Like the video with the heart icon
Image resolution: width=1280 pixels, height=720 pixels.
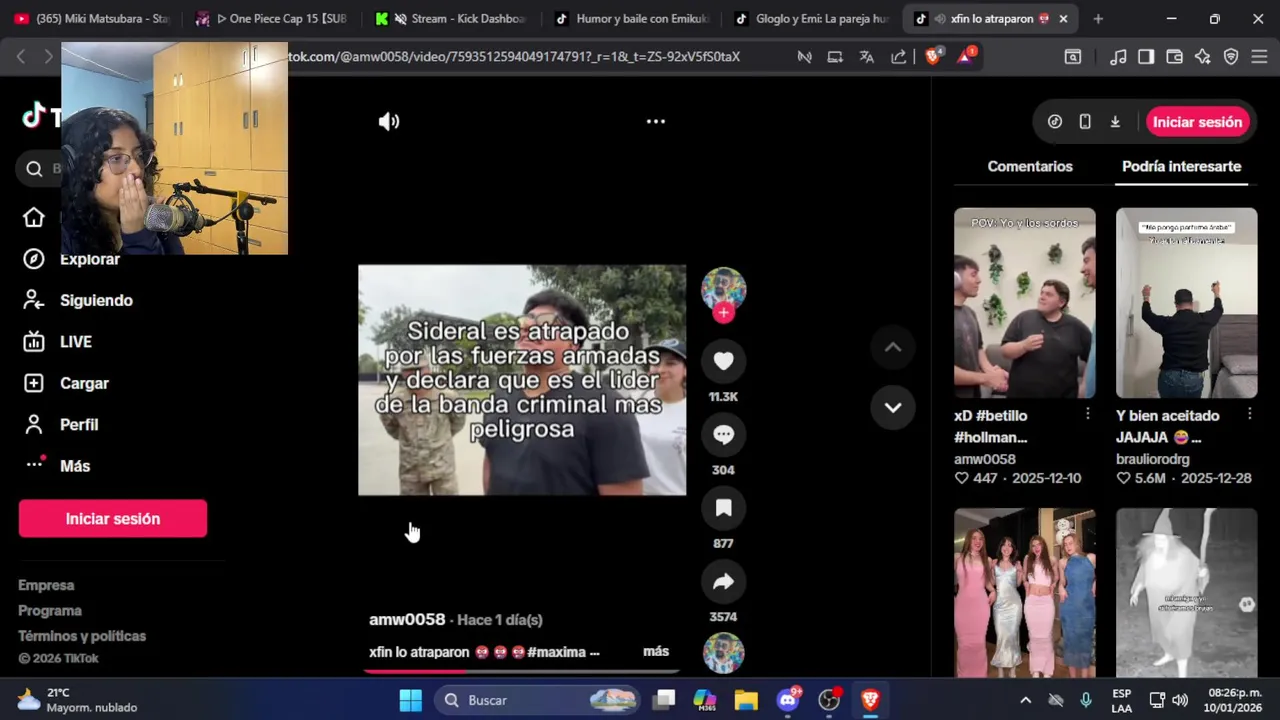(x=723, y=361)
